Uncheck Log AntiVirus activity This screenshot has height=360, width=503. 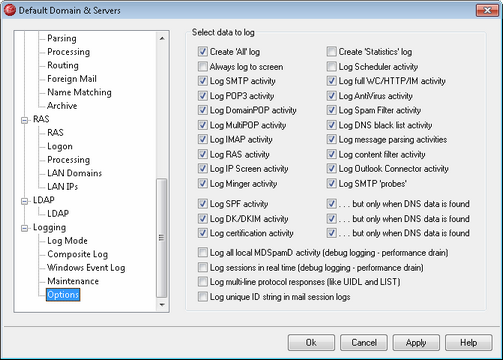click(331, 96)
